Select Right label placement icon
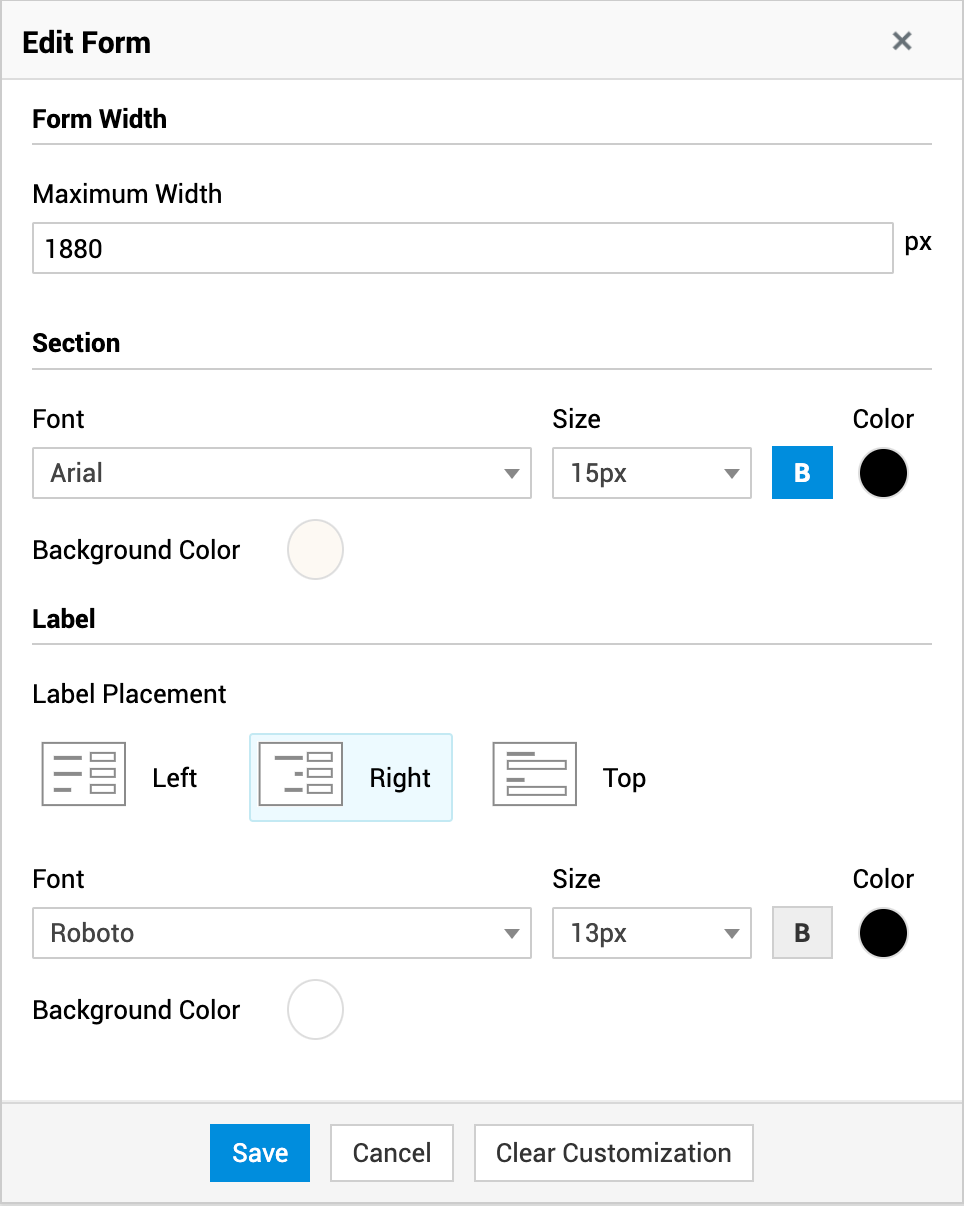Image resolution: width=964 pixels, height=1206 pixels. [x=301, y=775]
